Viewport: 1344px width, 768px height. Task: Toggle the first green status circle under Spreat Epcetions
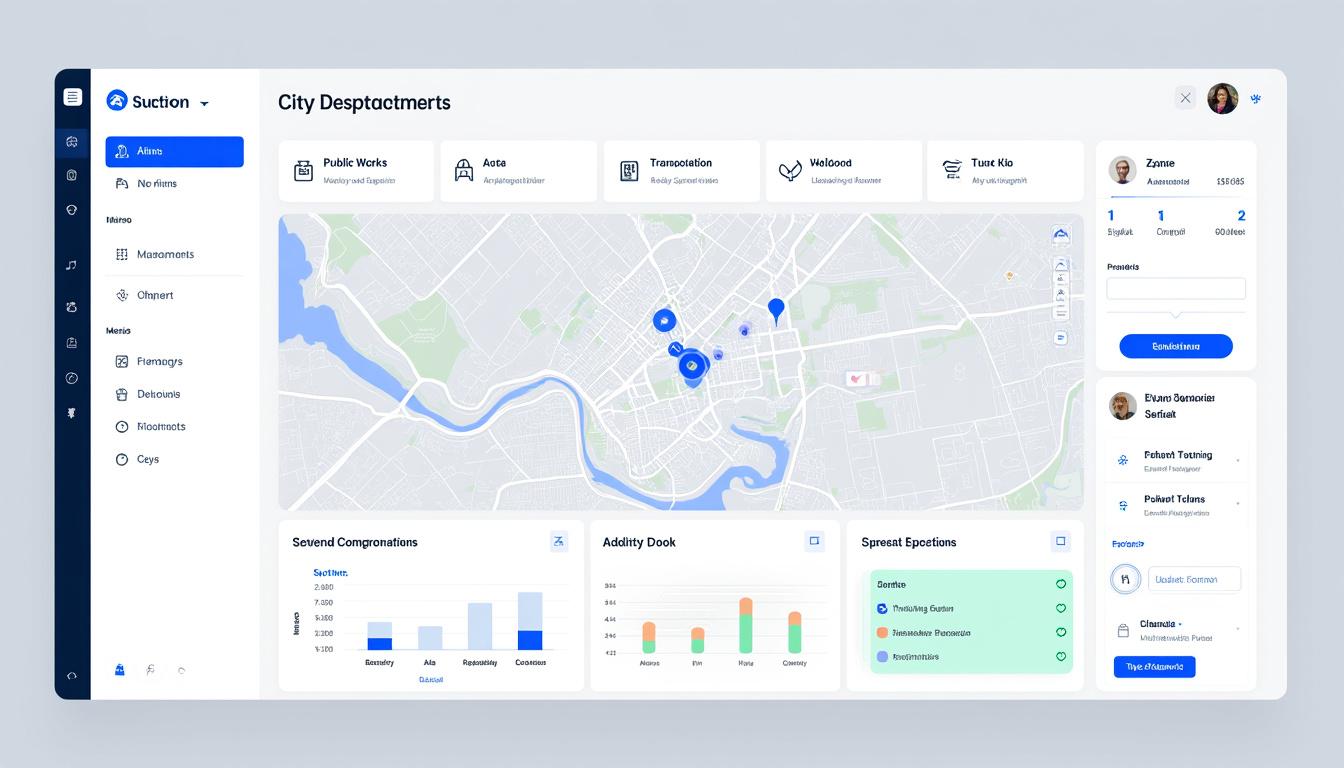(x=1061, y=584)
